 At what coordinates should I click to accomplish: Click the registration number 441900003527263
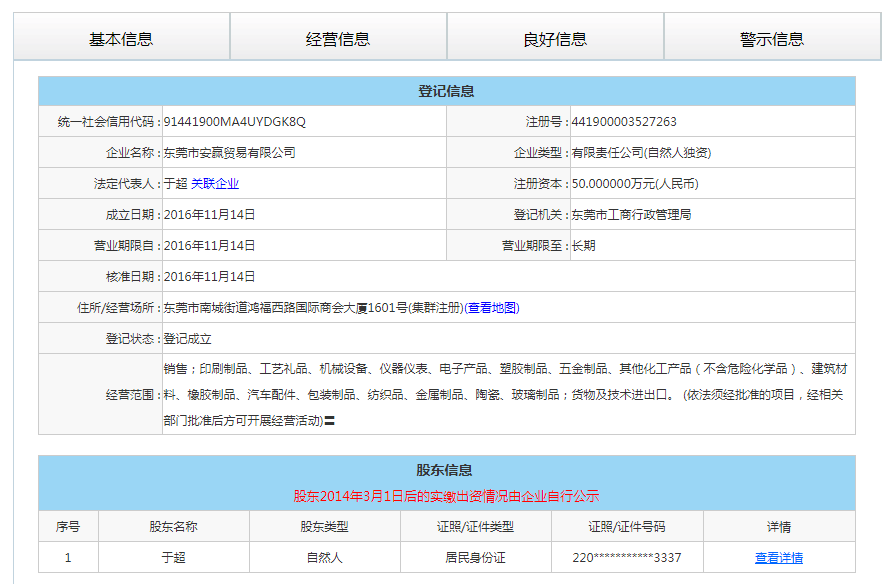click(x=623, y=122)
